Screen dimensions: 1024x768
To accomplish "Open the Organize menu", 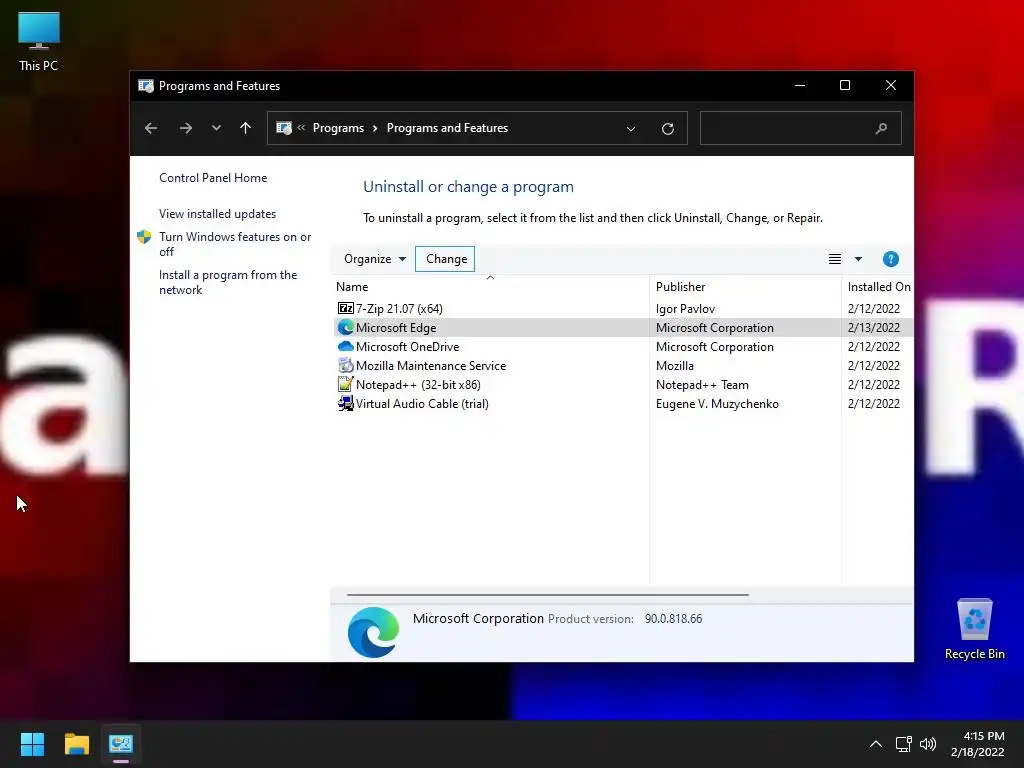I will (375, 259).
